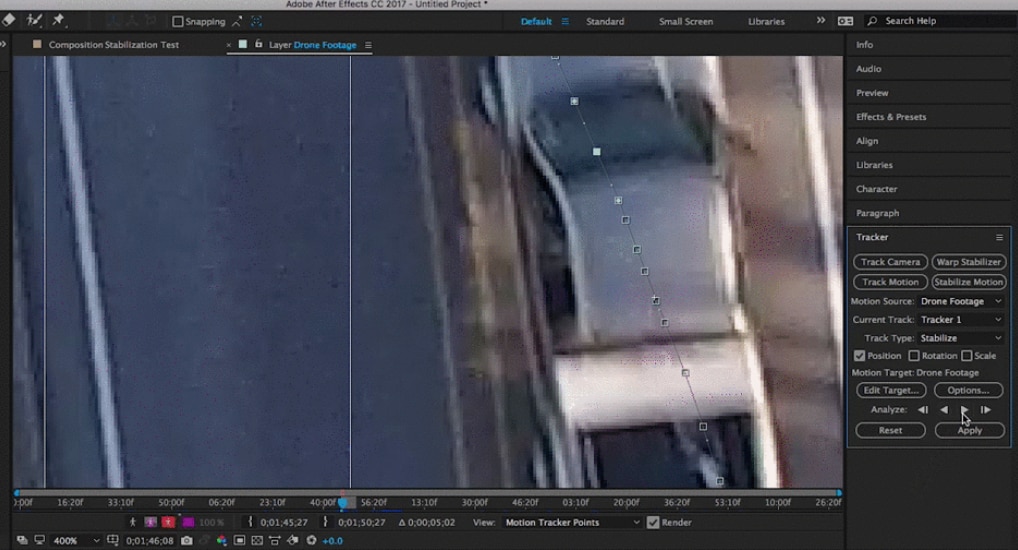
Task: Switch to Composition Stabilization Test tab
Action: point(114,45)
